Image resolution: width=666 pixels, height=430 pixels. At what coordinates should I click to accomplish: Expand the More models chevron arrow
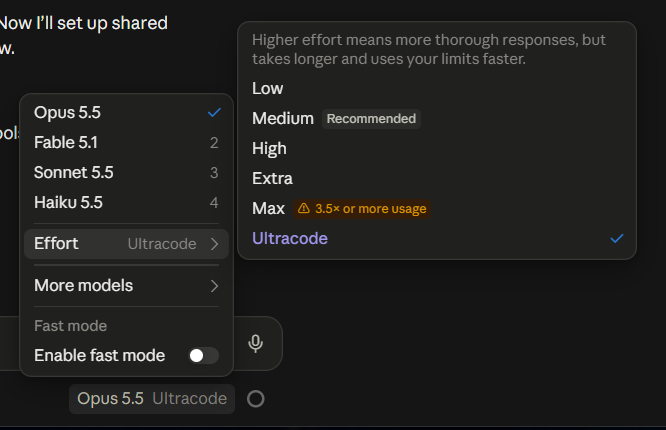pyautogui.click(x=214, y=286)
